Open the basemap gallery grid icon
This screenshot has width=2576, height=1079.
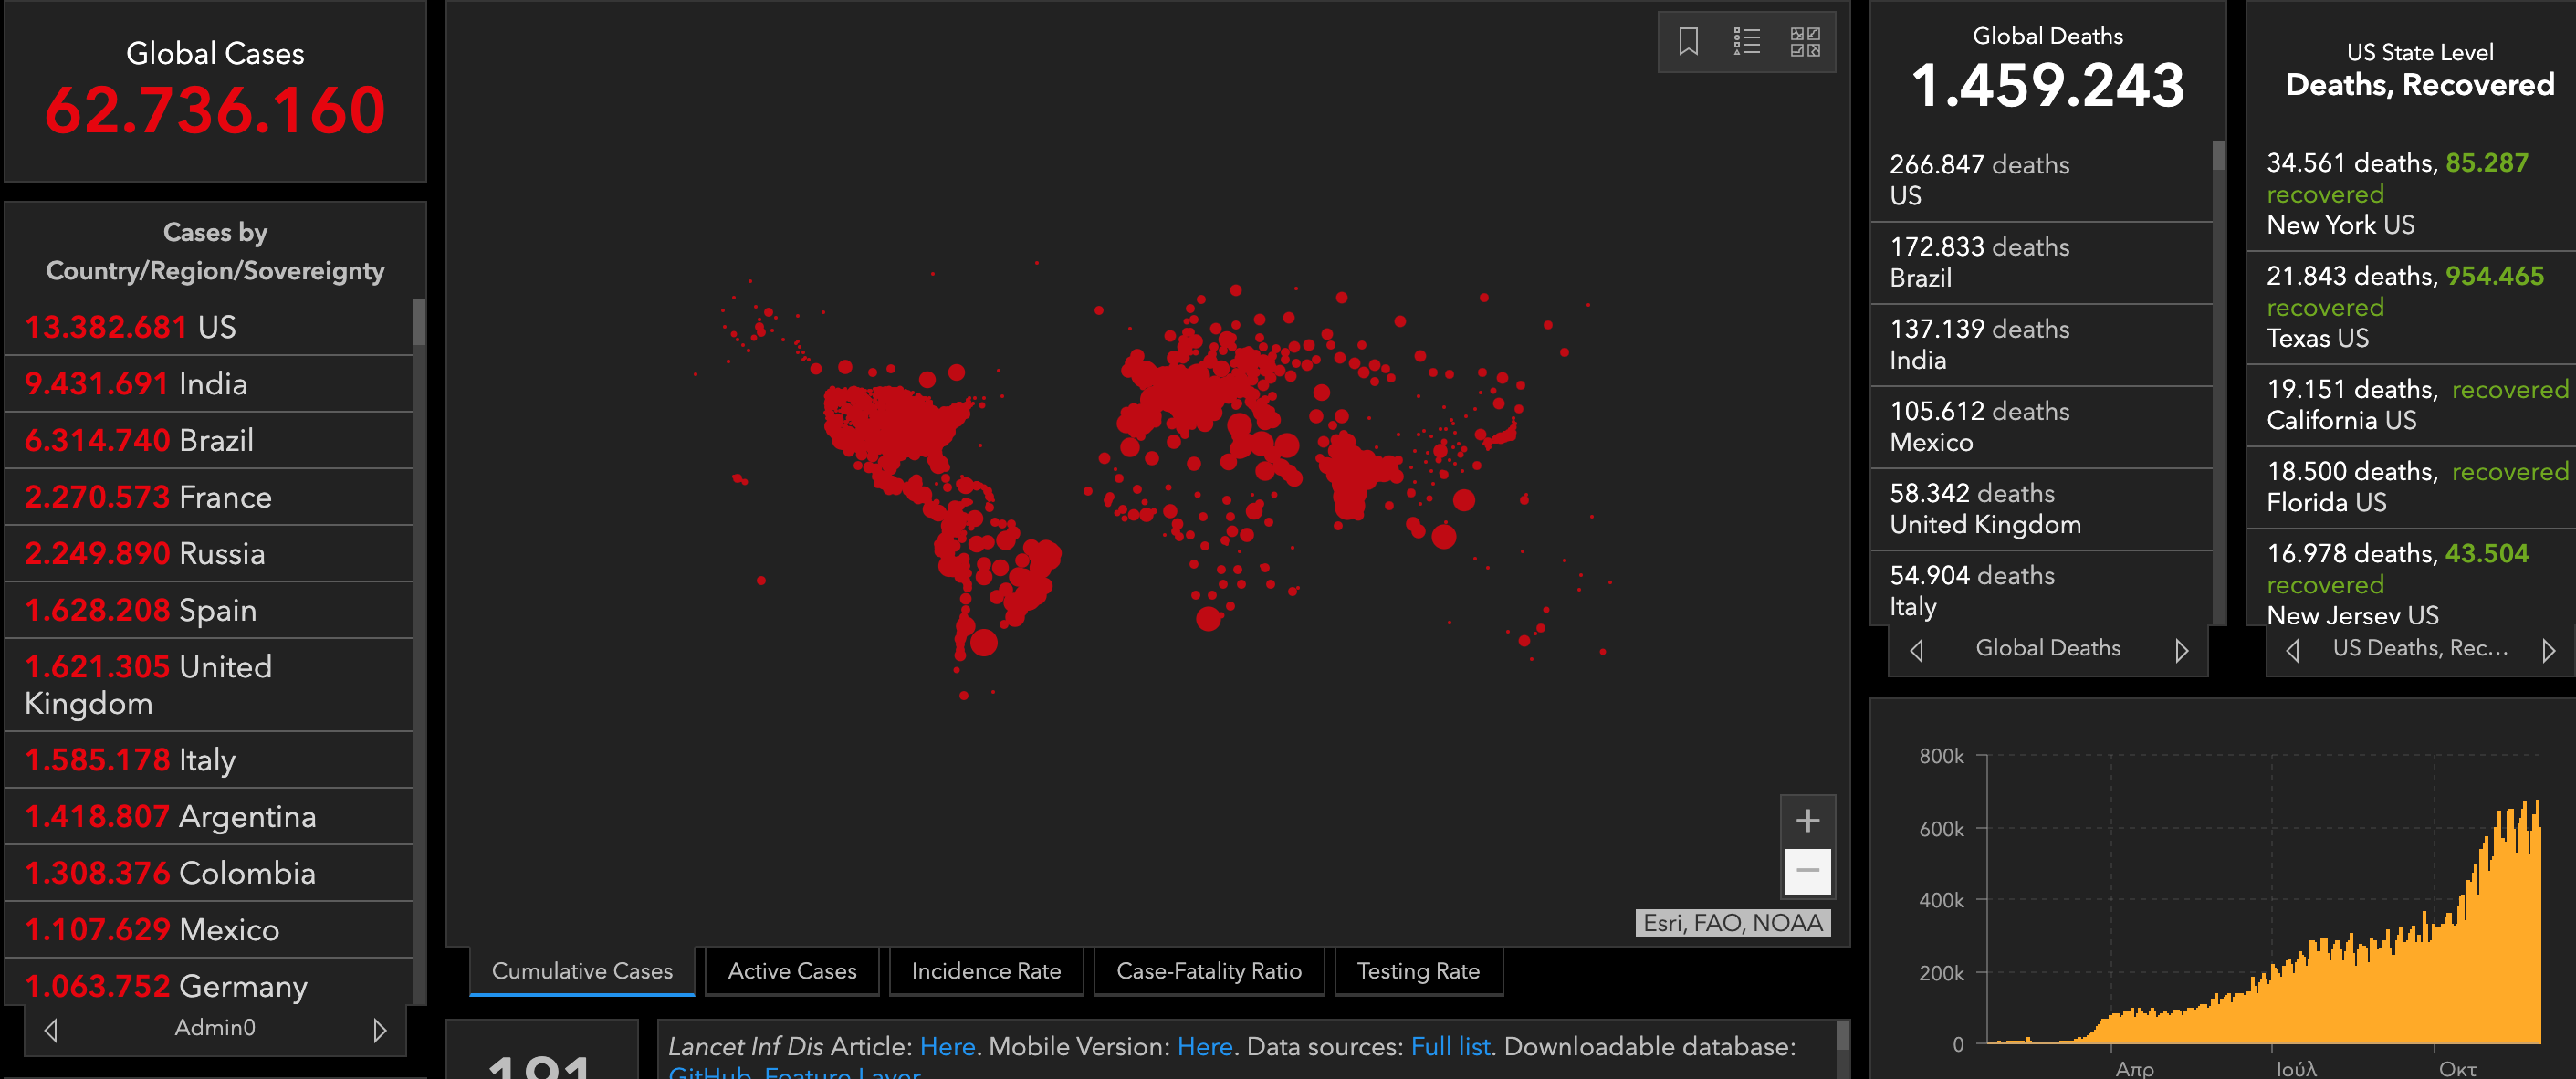tap(1805, 42)
